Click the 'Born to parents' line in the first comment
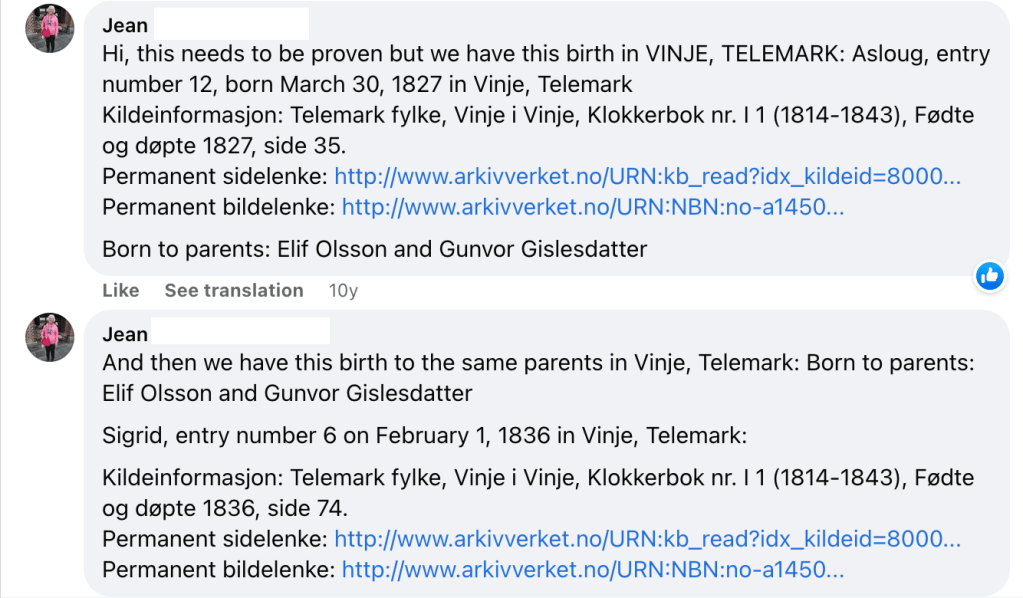1023x598 pixels. pyautogui.click(x=374, y=249)
